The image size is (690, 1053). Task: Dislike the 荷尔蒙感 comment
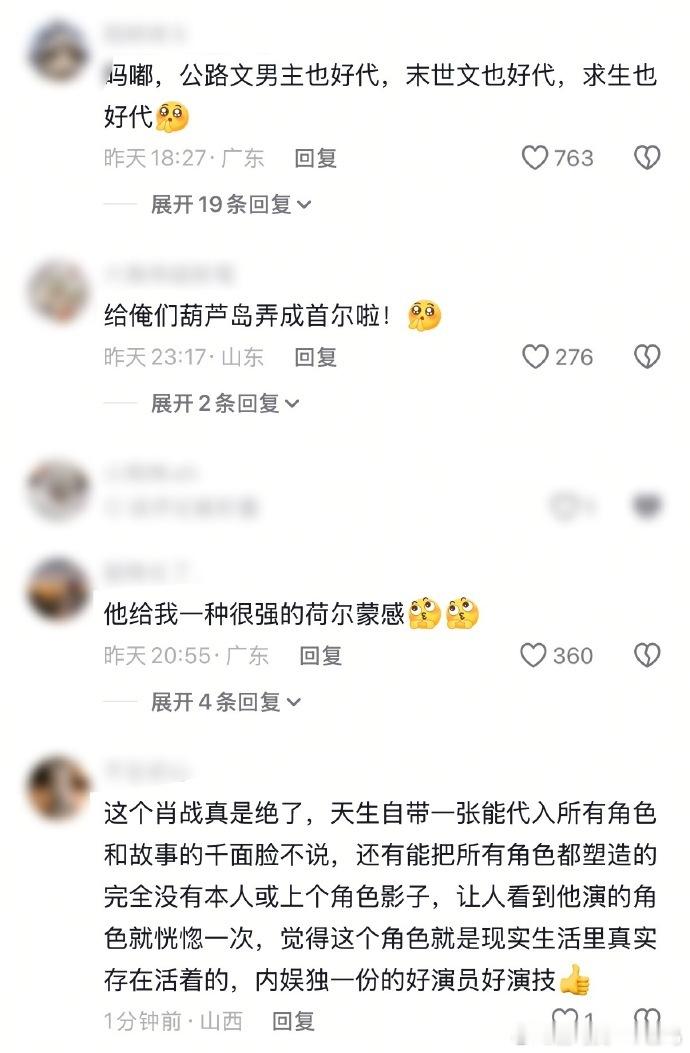pyautogui.click(x=647, y=655)
